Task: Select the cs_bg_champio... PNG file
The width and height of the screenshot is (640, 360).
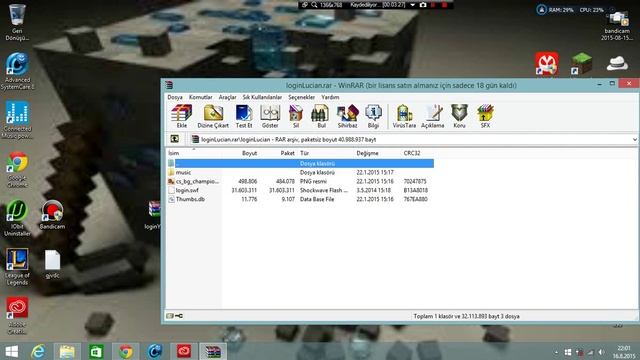Action: tap(300, 181)
